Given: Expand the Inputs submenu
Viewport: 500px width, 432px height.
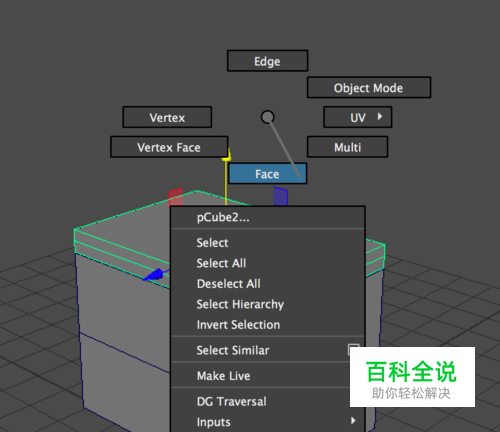Looking at the screenshot, I should point(268,422).
